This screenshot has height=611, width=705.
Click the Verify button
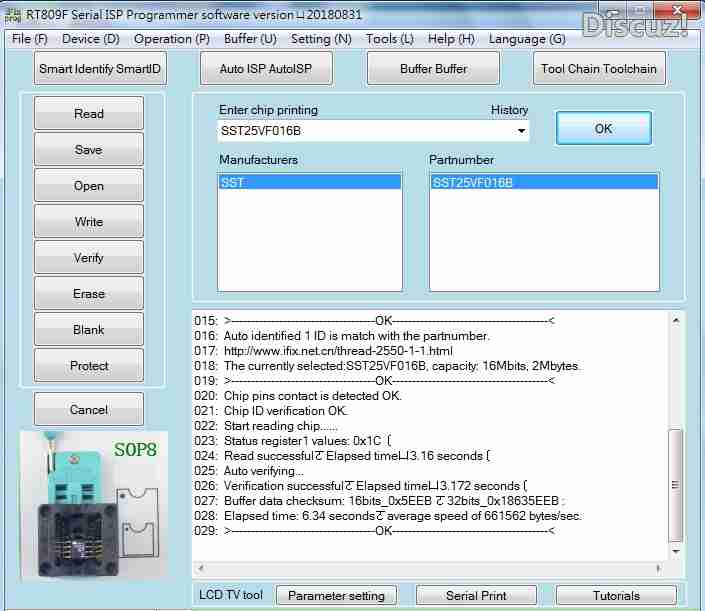[x=89, y=258]
